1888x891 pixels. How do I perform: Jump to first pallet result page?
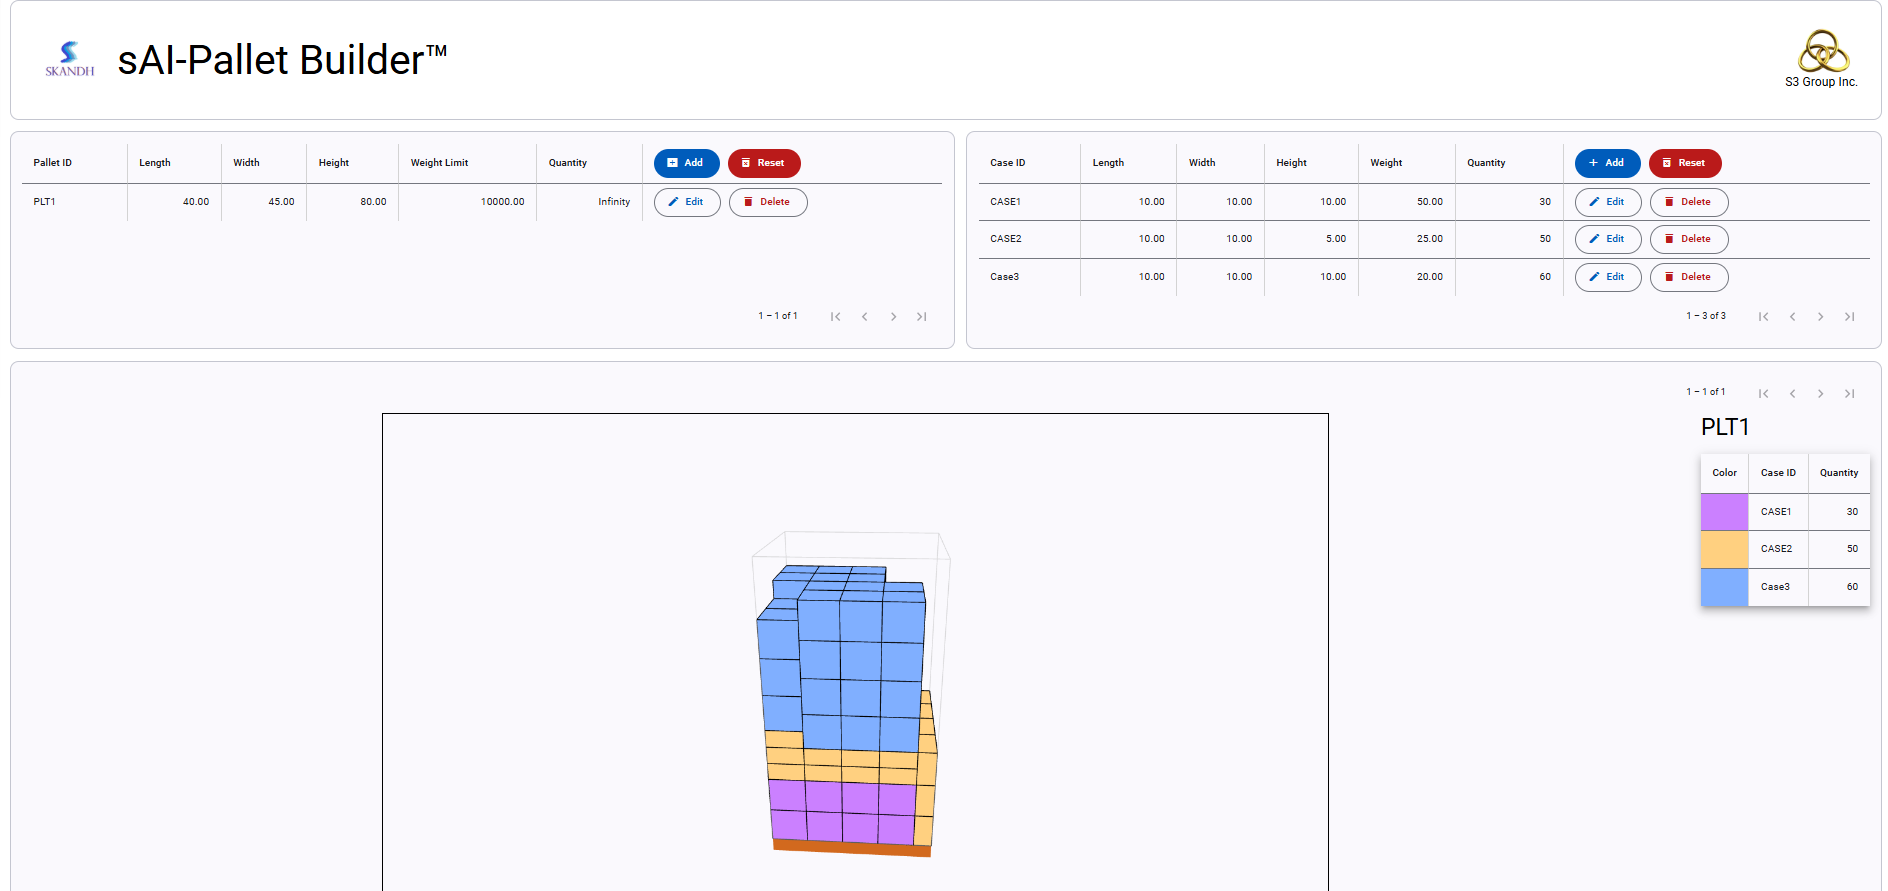tap(1764, 393)
